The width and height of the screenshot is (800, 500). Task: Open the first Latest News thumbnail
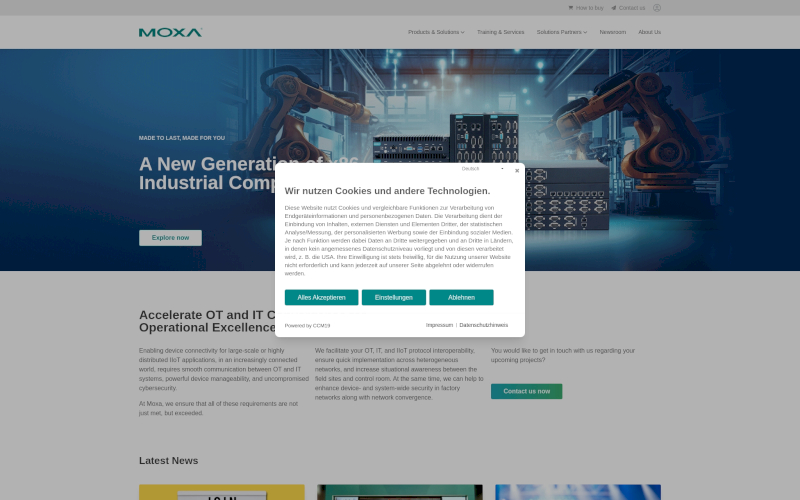[221, 492]
